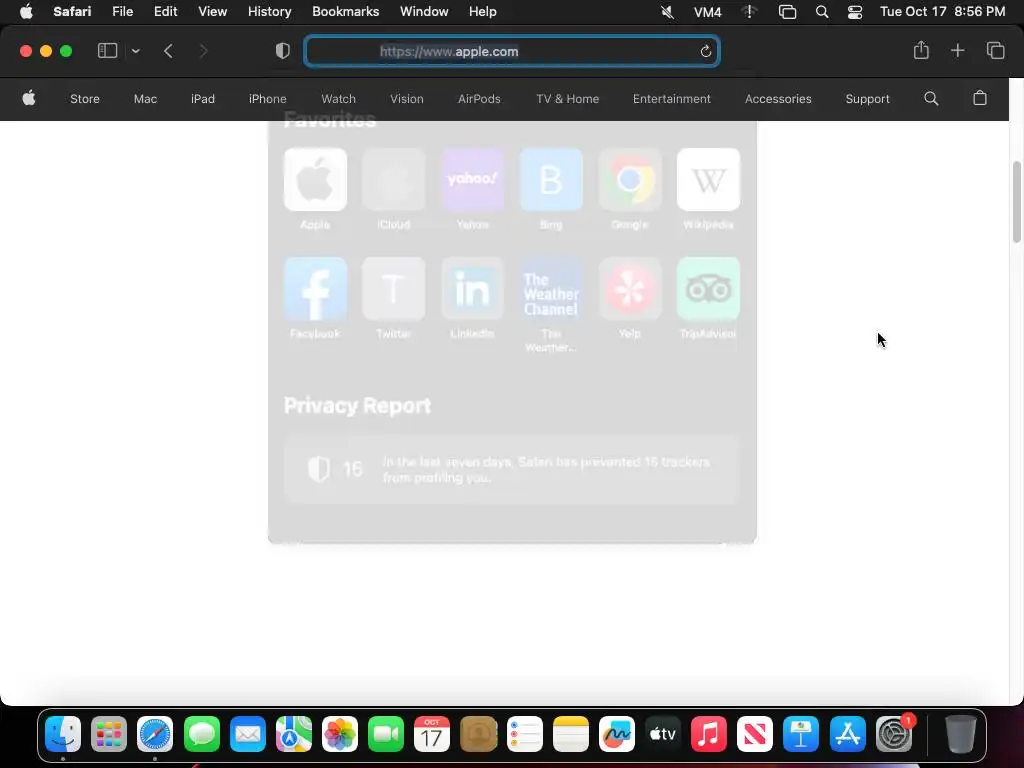The image size is (1024, 768).
Task: Open Mail from the Dock
Action: point(248,734)
